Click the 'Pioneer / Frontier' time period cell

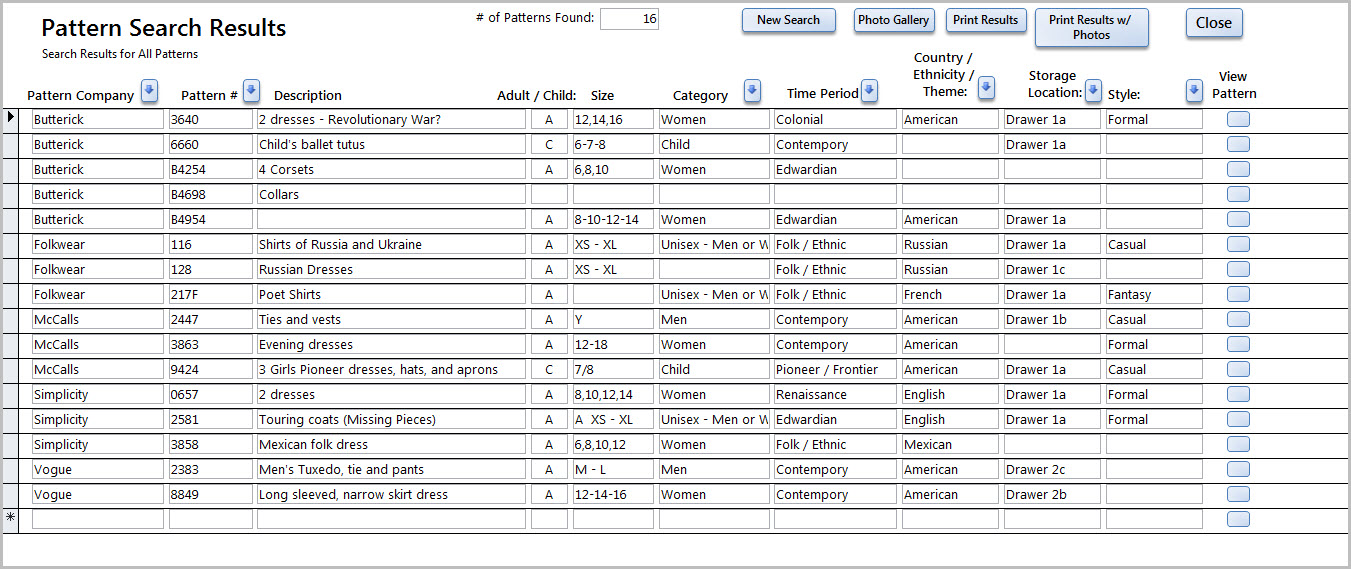(x=835, y=370)
